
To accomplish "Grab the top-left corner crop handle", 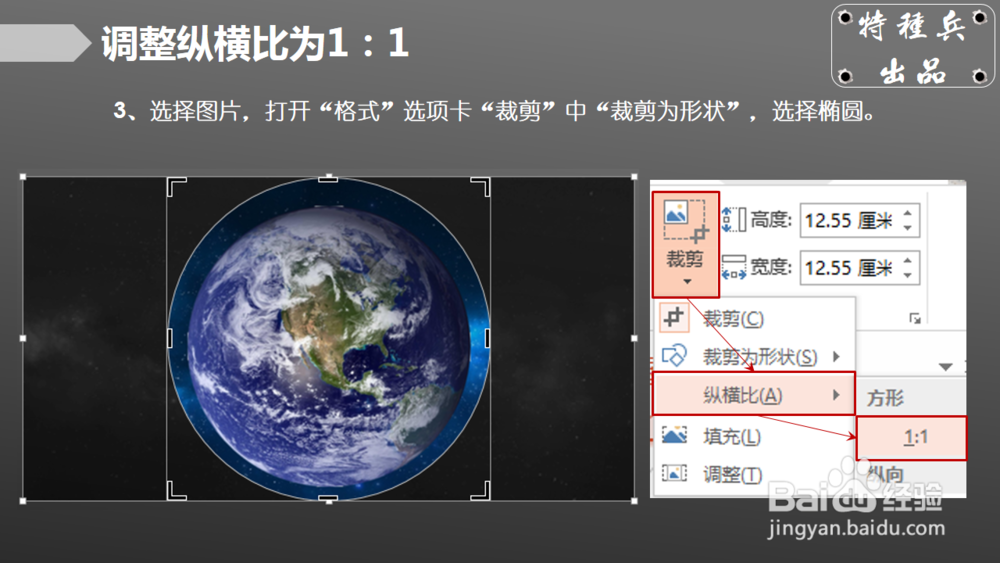I will (x=175, y=186).
